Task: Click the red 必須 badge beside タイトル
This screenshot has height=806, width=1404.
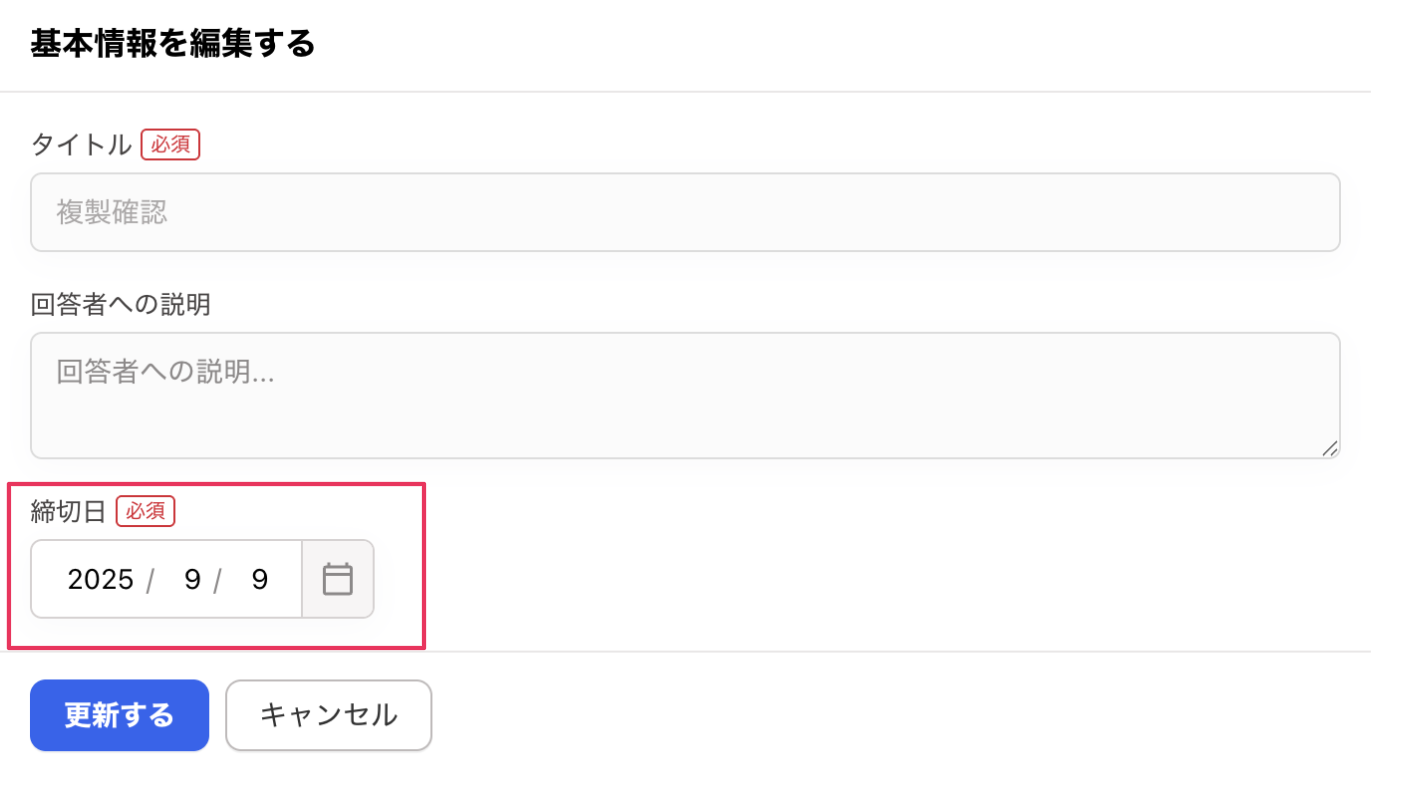Action: pos(170,144)
